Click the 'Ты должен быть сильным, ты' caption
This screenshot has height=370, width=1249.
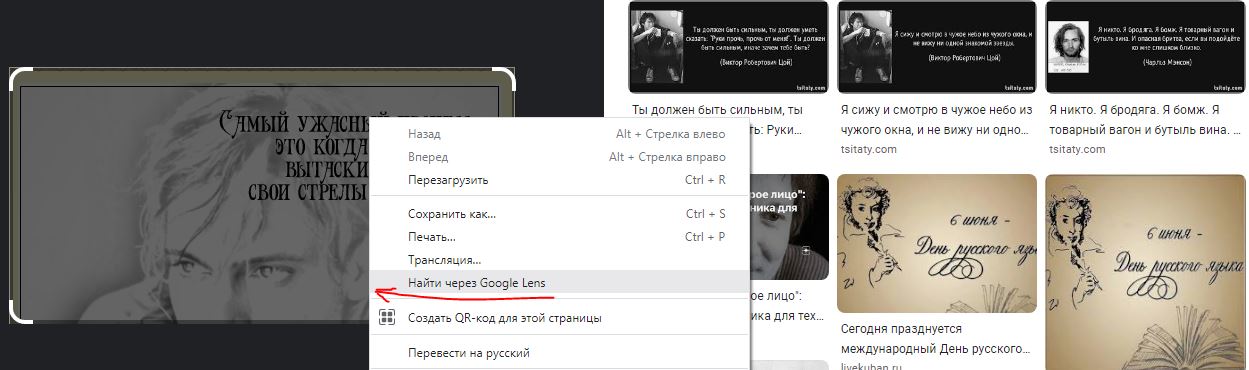coord(717,110)
